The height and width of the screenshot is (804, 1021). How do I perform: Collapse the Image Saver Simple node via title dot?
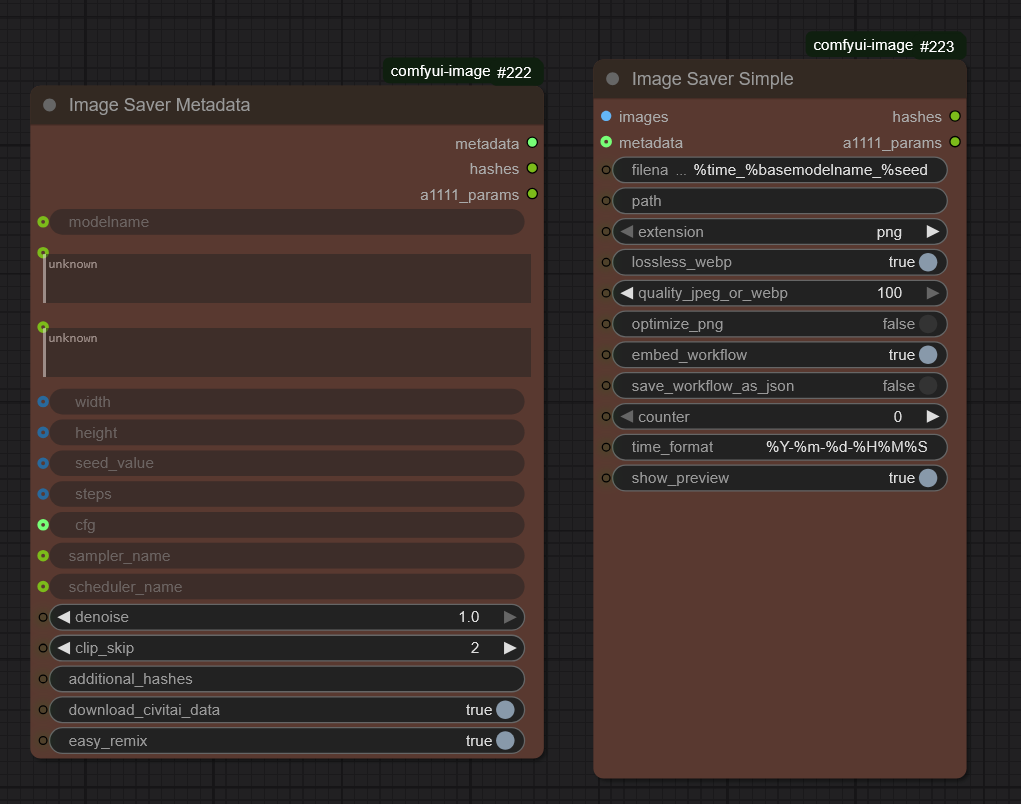[613, 79]
